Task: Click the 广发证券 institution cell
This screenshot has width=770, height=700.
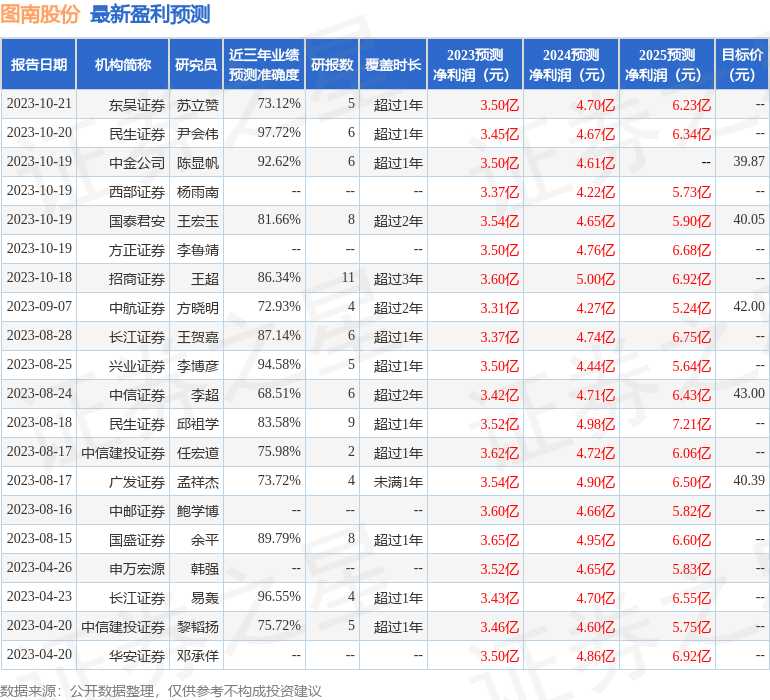Action: 137,482
